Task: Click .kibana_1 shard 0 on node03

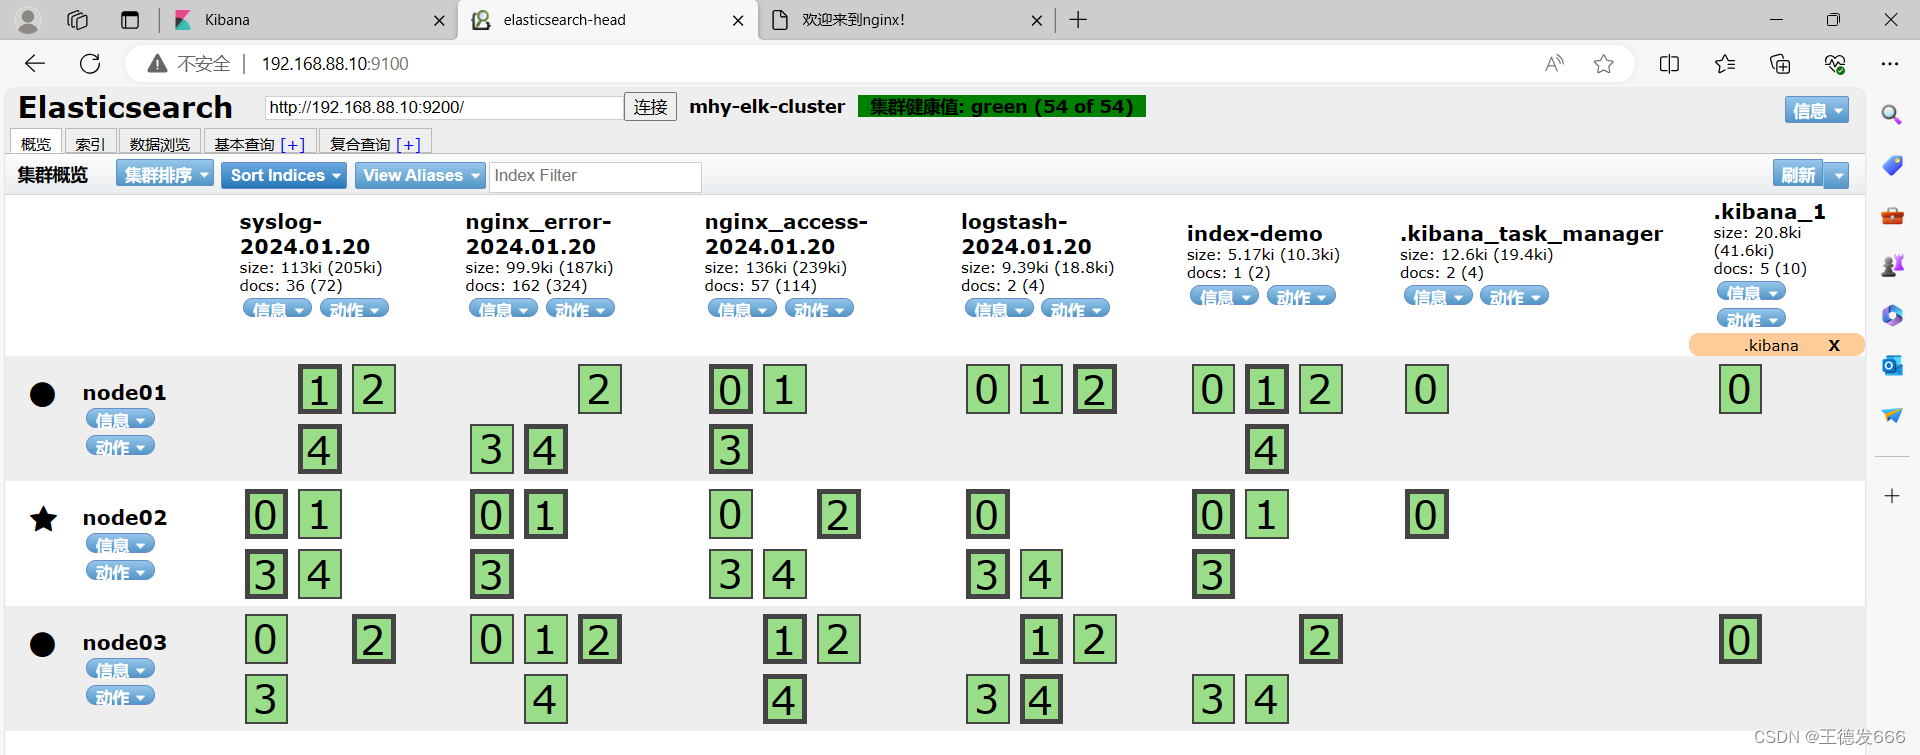Action: tap(1740, 639)
